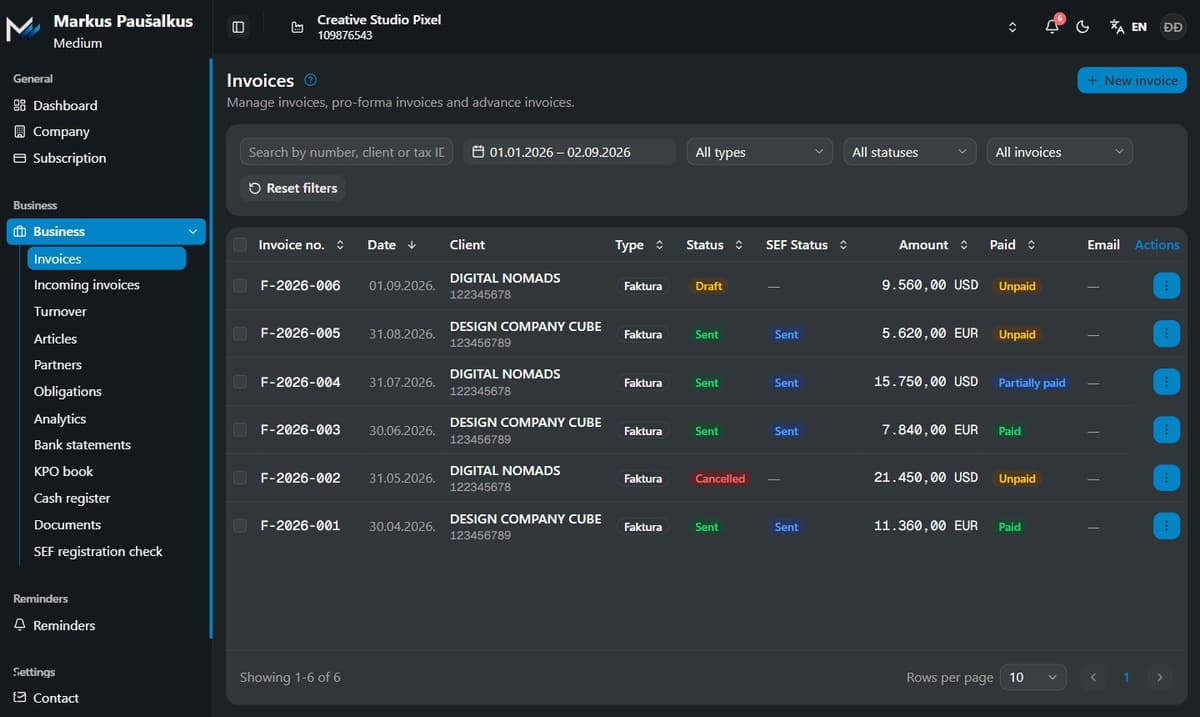
Task: Open the Invoices help question icon
Action: [310, 80]
